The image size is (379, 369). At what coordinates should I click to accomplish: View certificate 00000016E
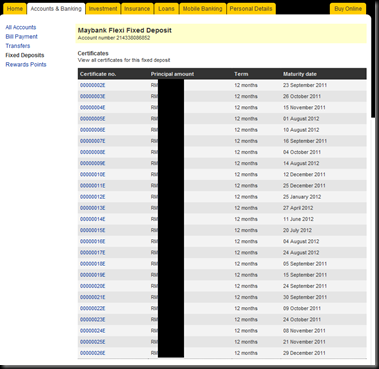pos(93,242)
